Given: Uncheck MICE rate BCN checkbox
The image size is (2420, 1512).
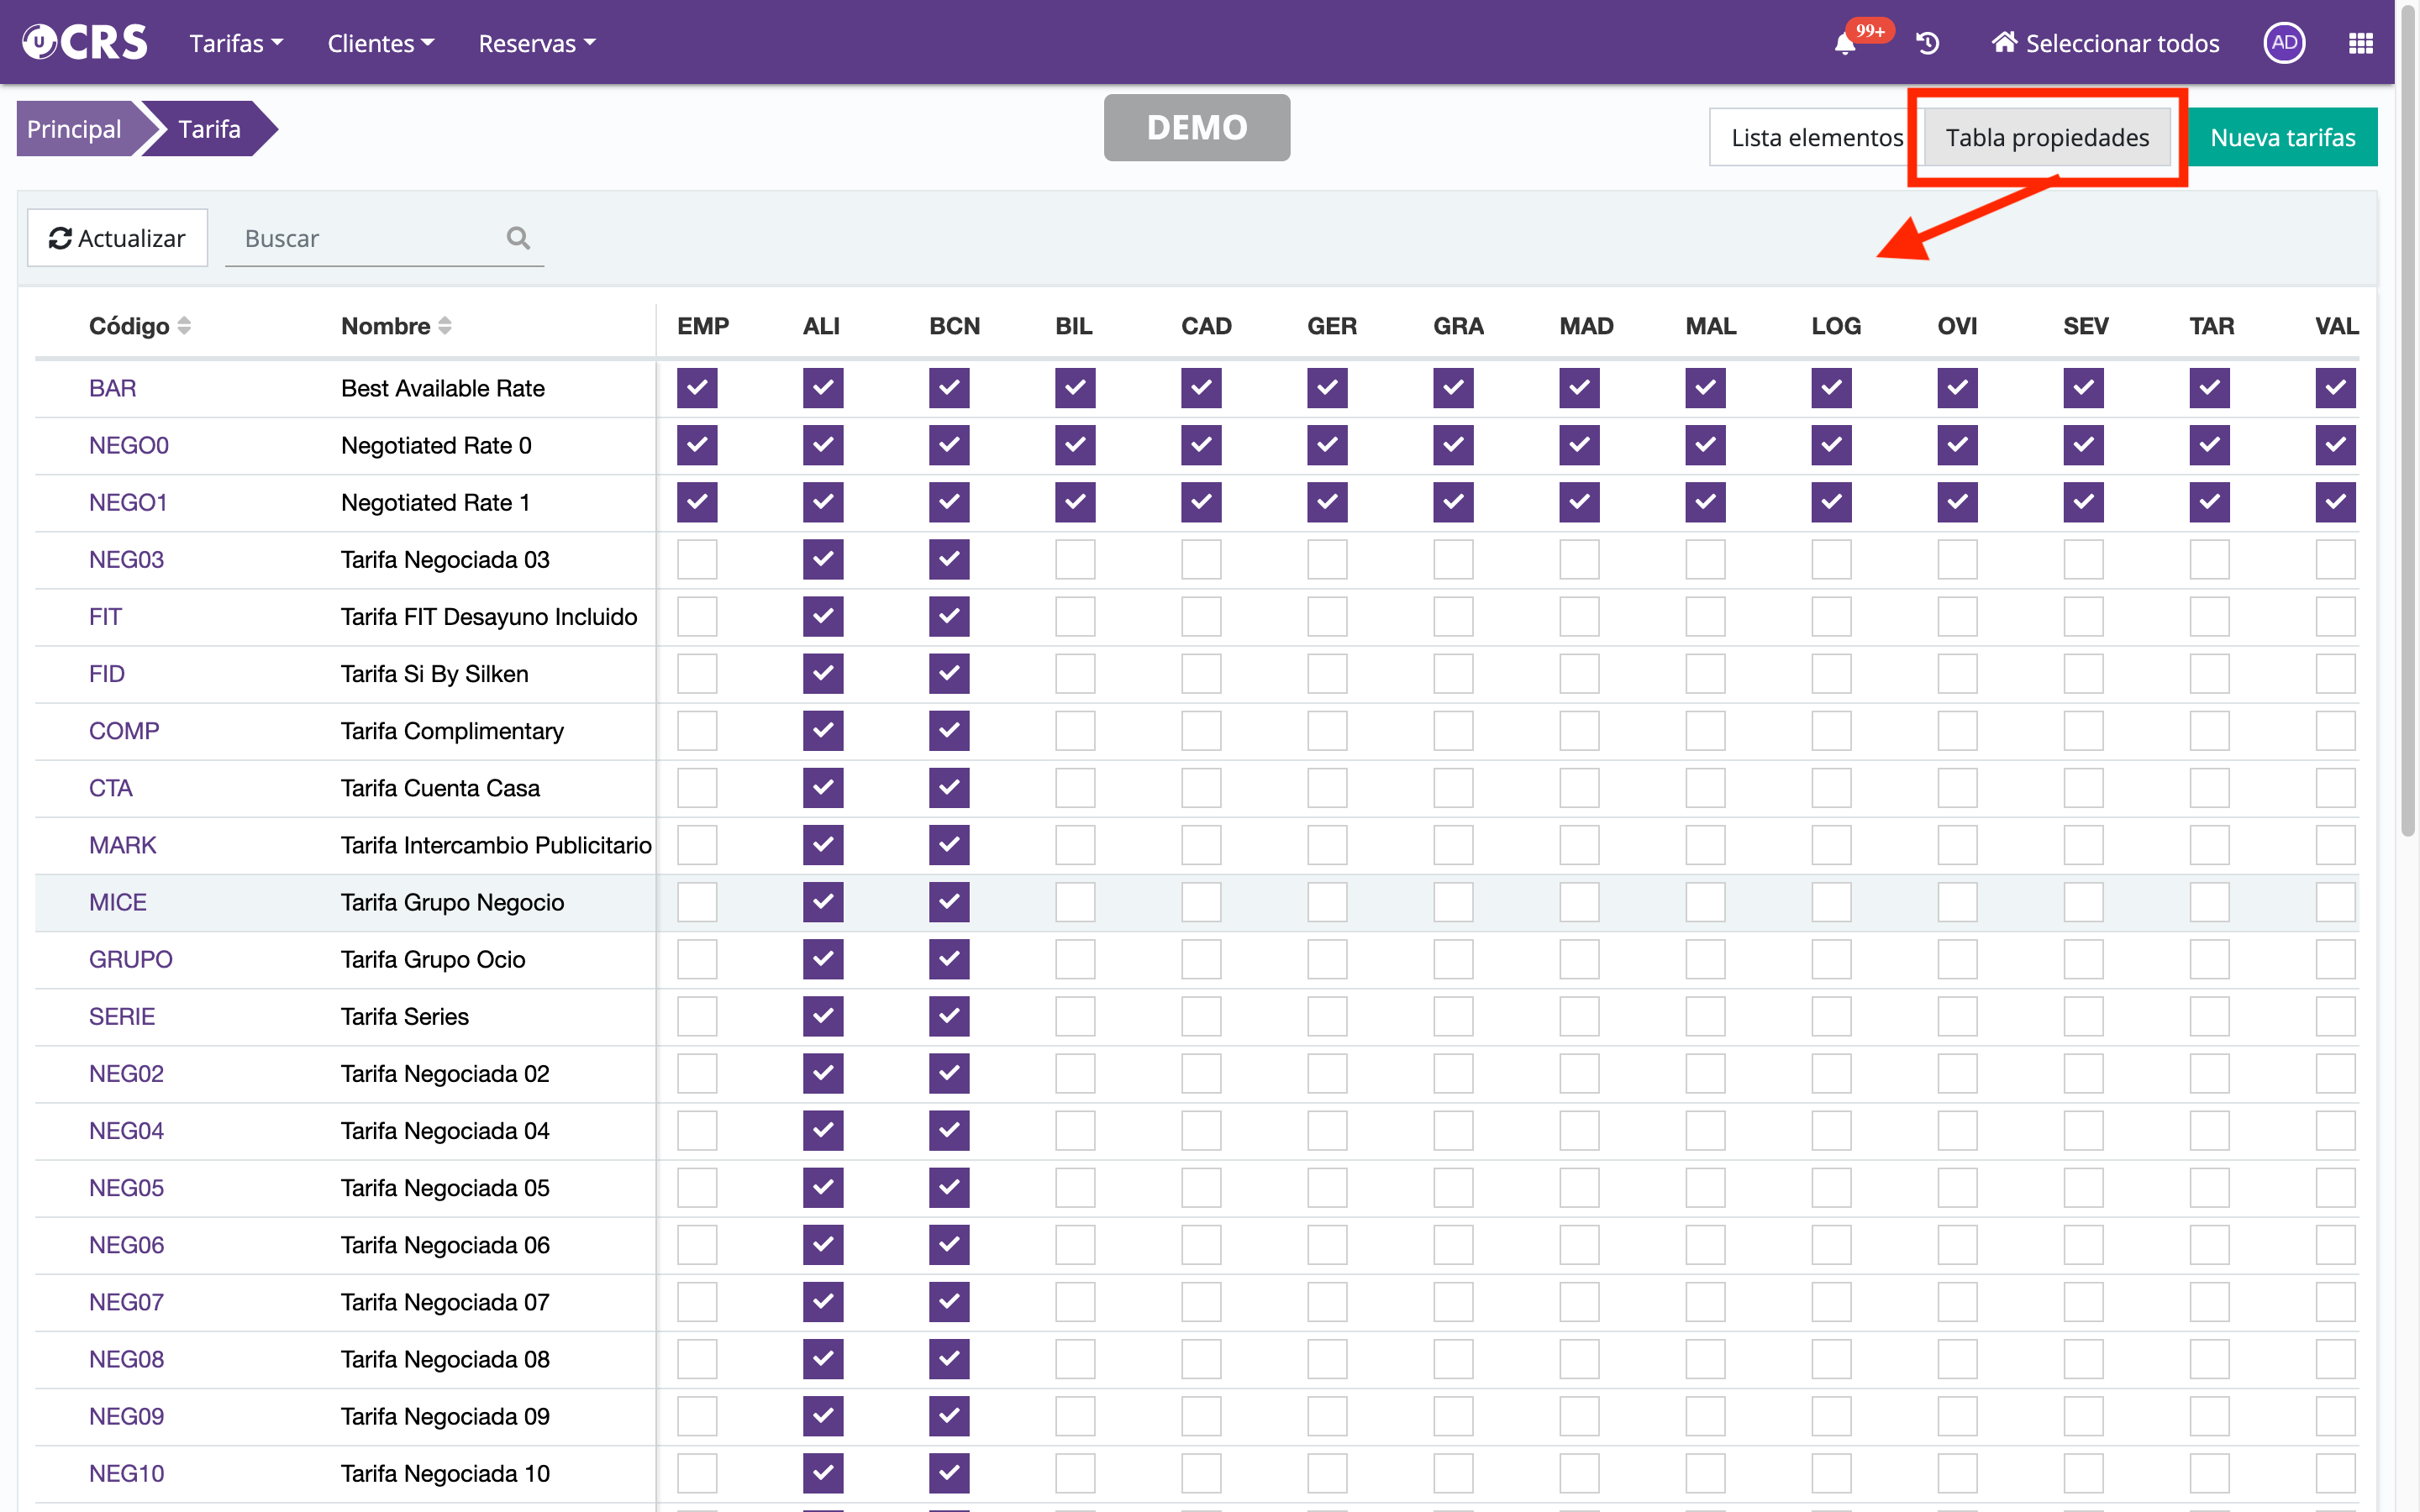Looking at the screenshot, I should pos(949,902).
